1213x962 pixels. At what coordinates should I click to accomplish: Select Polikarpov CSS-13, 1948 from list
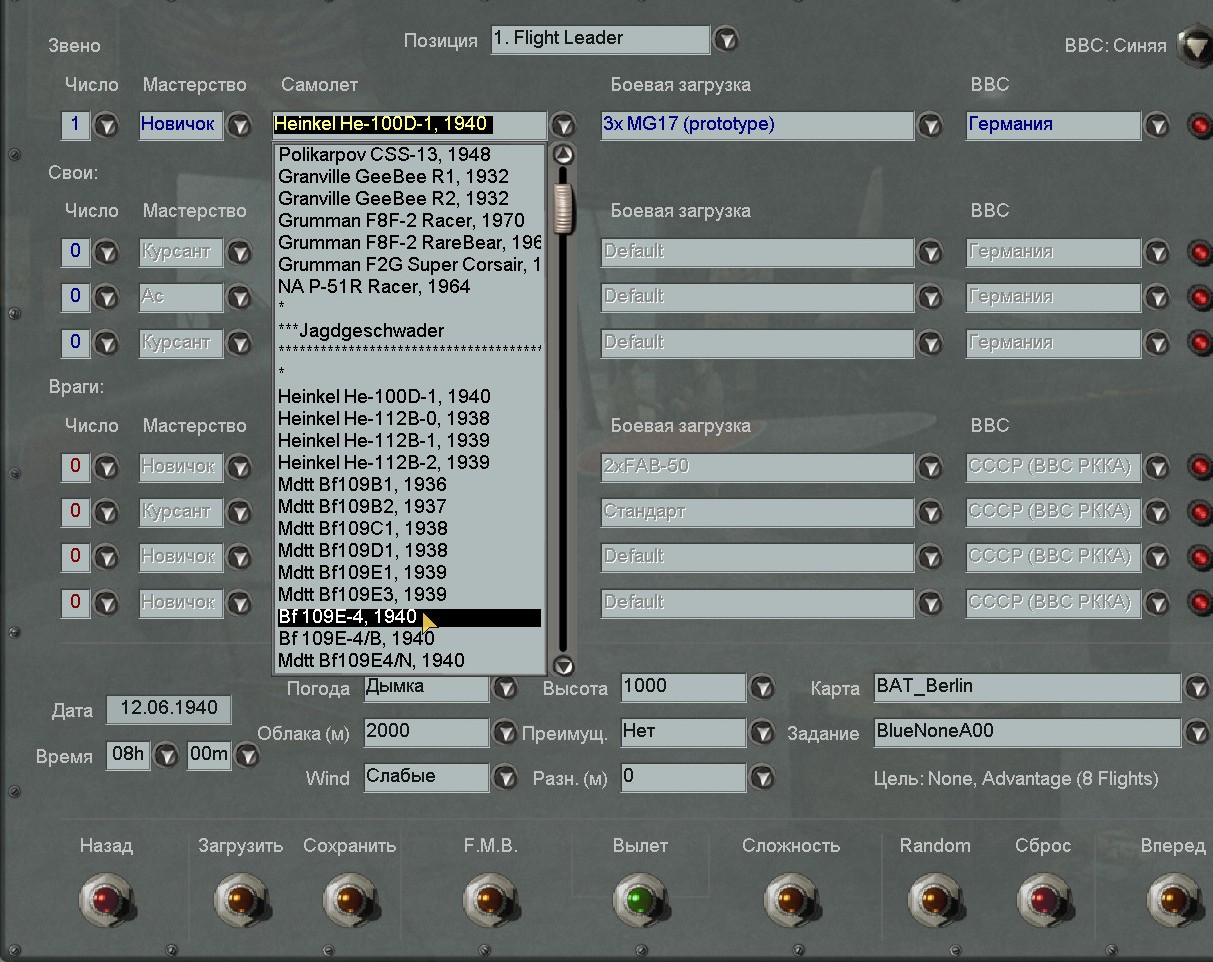409,154
